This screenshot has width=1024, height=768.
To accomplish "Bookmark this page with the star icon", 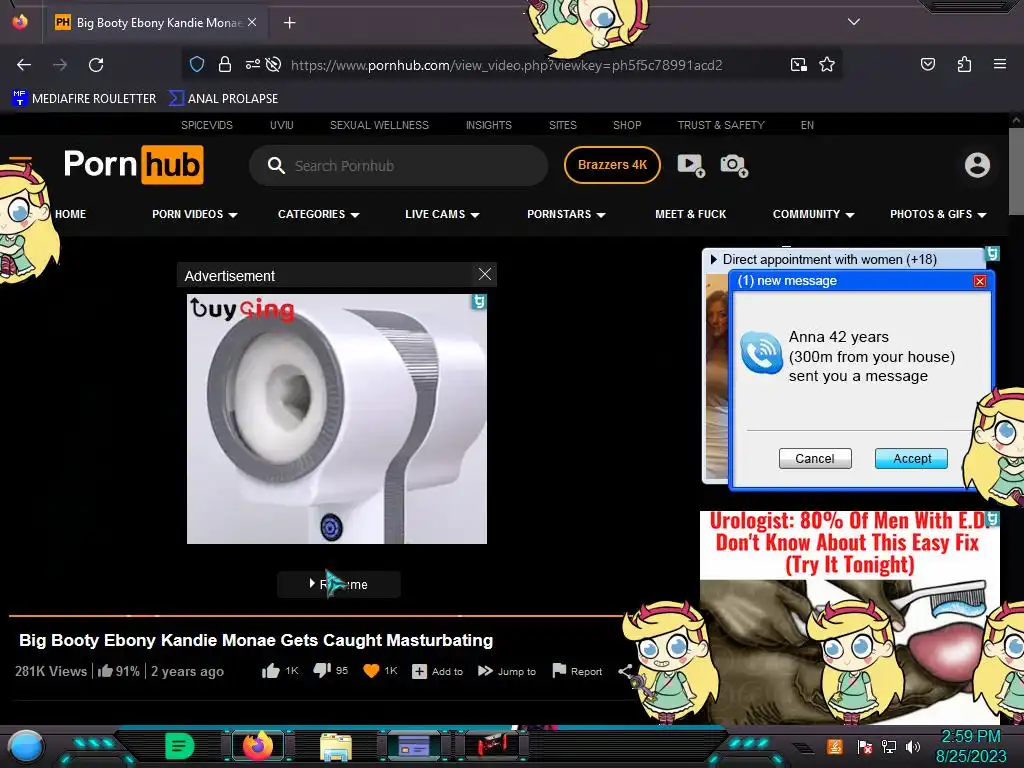I will 827,65.
